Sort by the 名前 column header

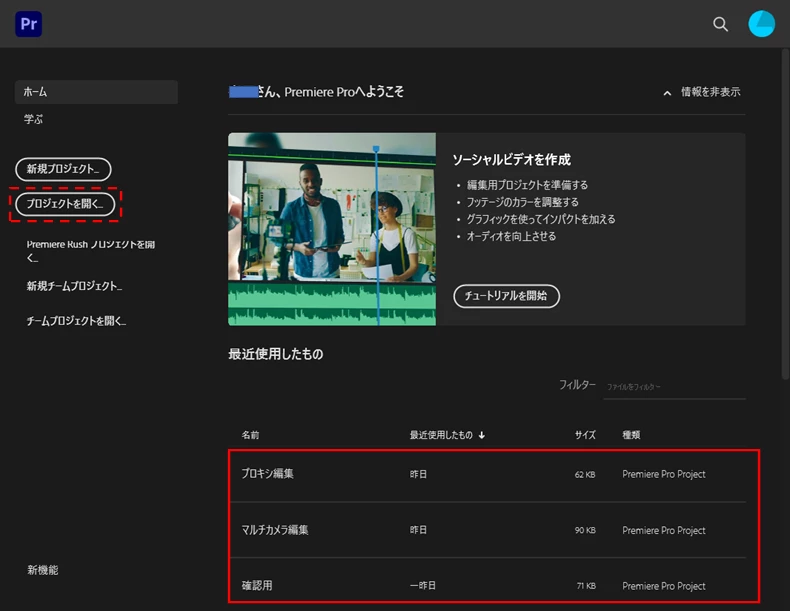[x=250, y=435]
